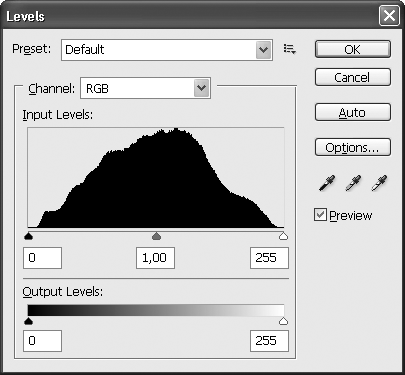Select the gray point eyedropper
Viewport: 405px width, 375px height.
[x=353, y=183]
